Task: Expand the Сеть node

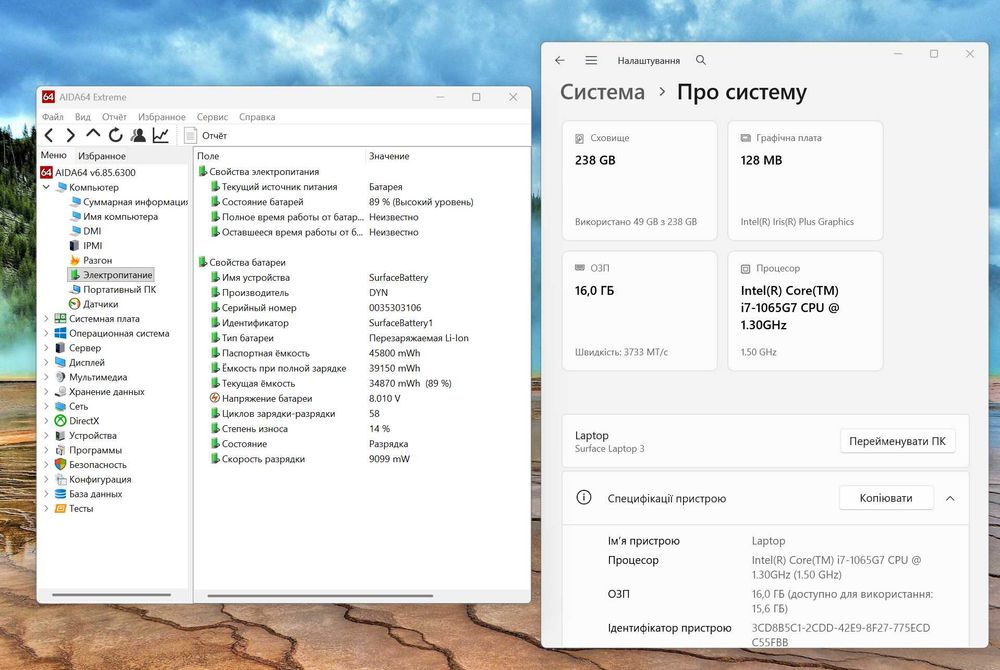Action: [x=46, y=407]
